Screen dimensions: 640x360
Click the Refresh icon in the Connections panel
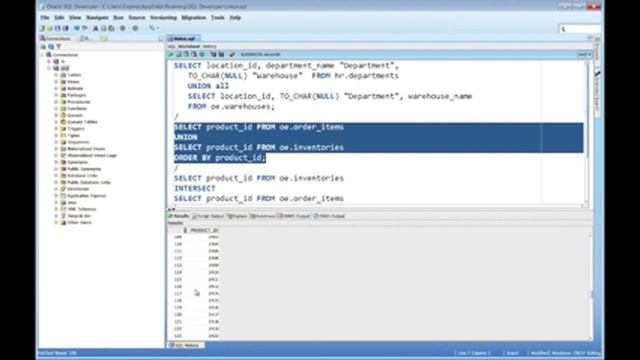pyautogui.click(x=51, y=47)
